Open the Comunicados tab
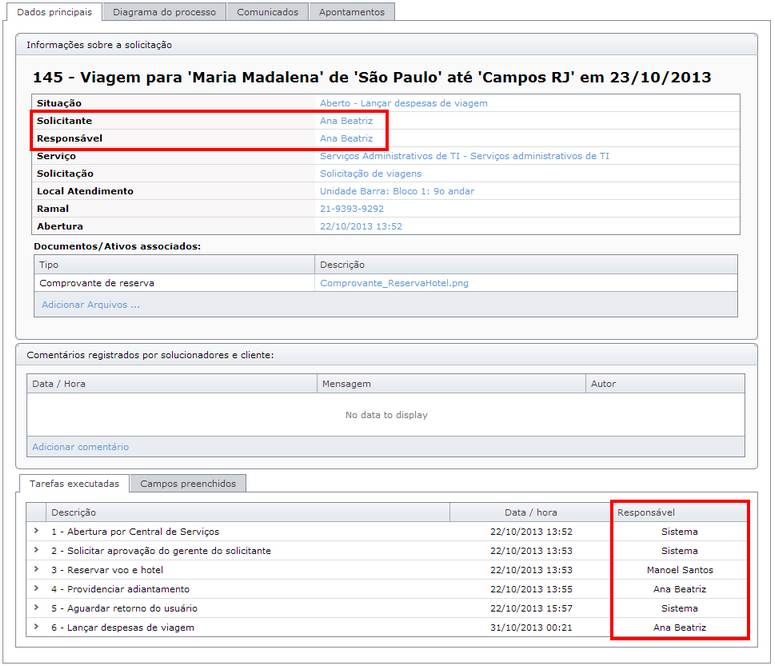 (266, 12)
